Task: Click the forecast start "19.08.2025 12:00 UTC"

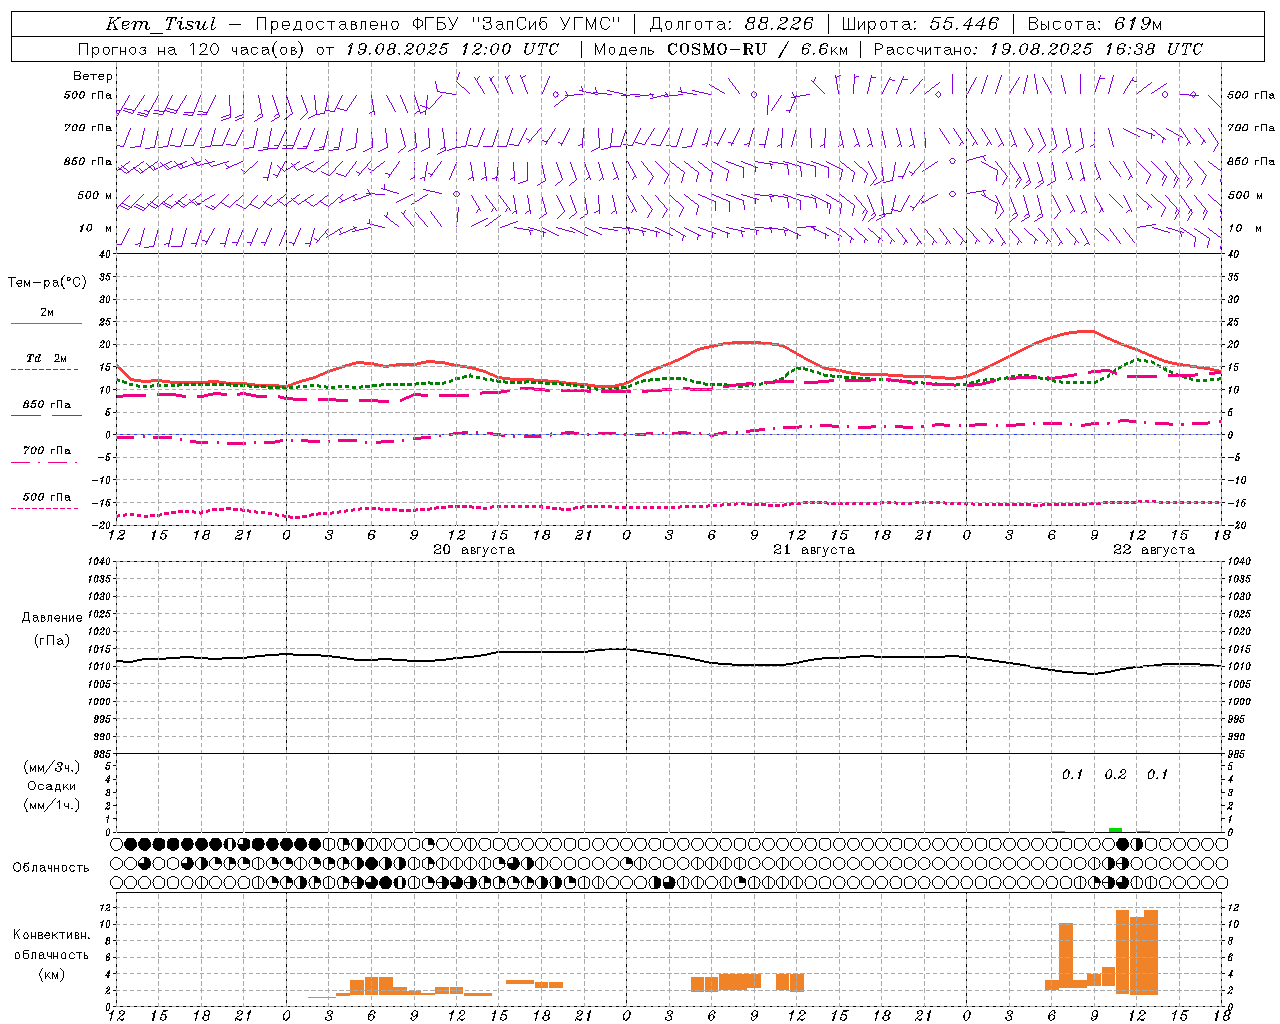Action: (452, 49)
